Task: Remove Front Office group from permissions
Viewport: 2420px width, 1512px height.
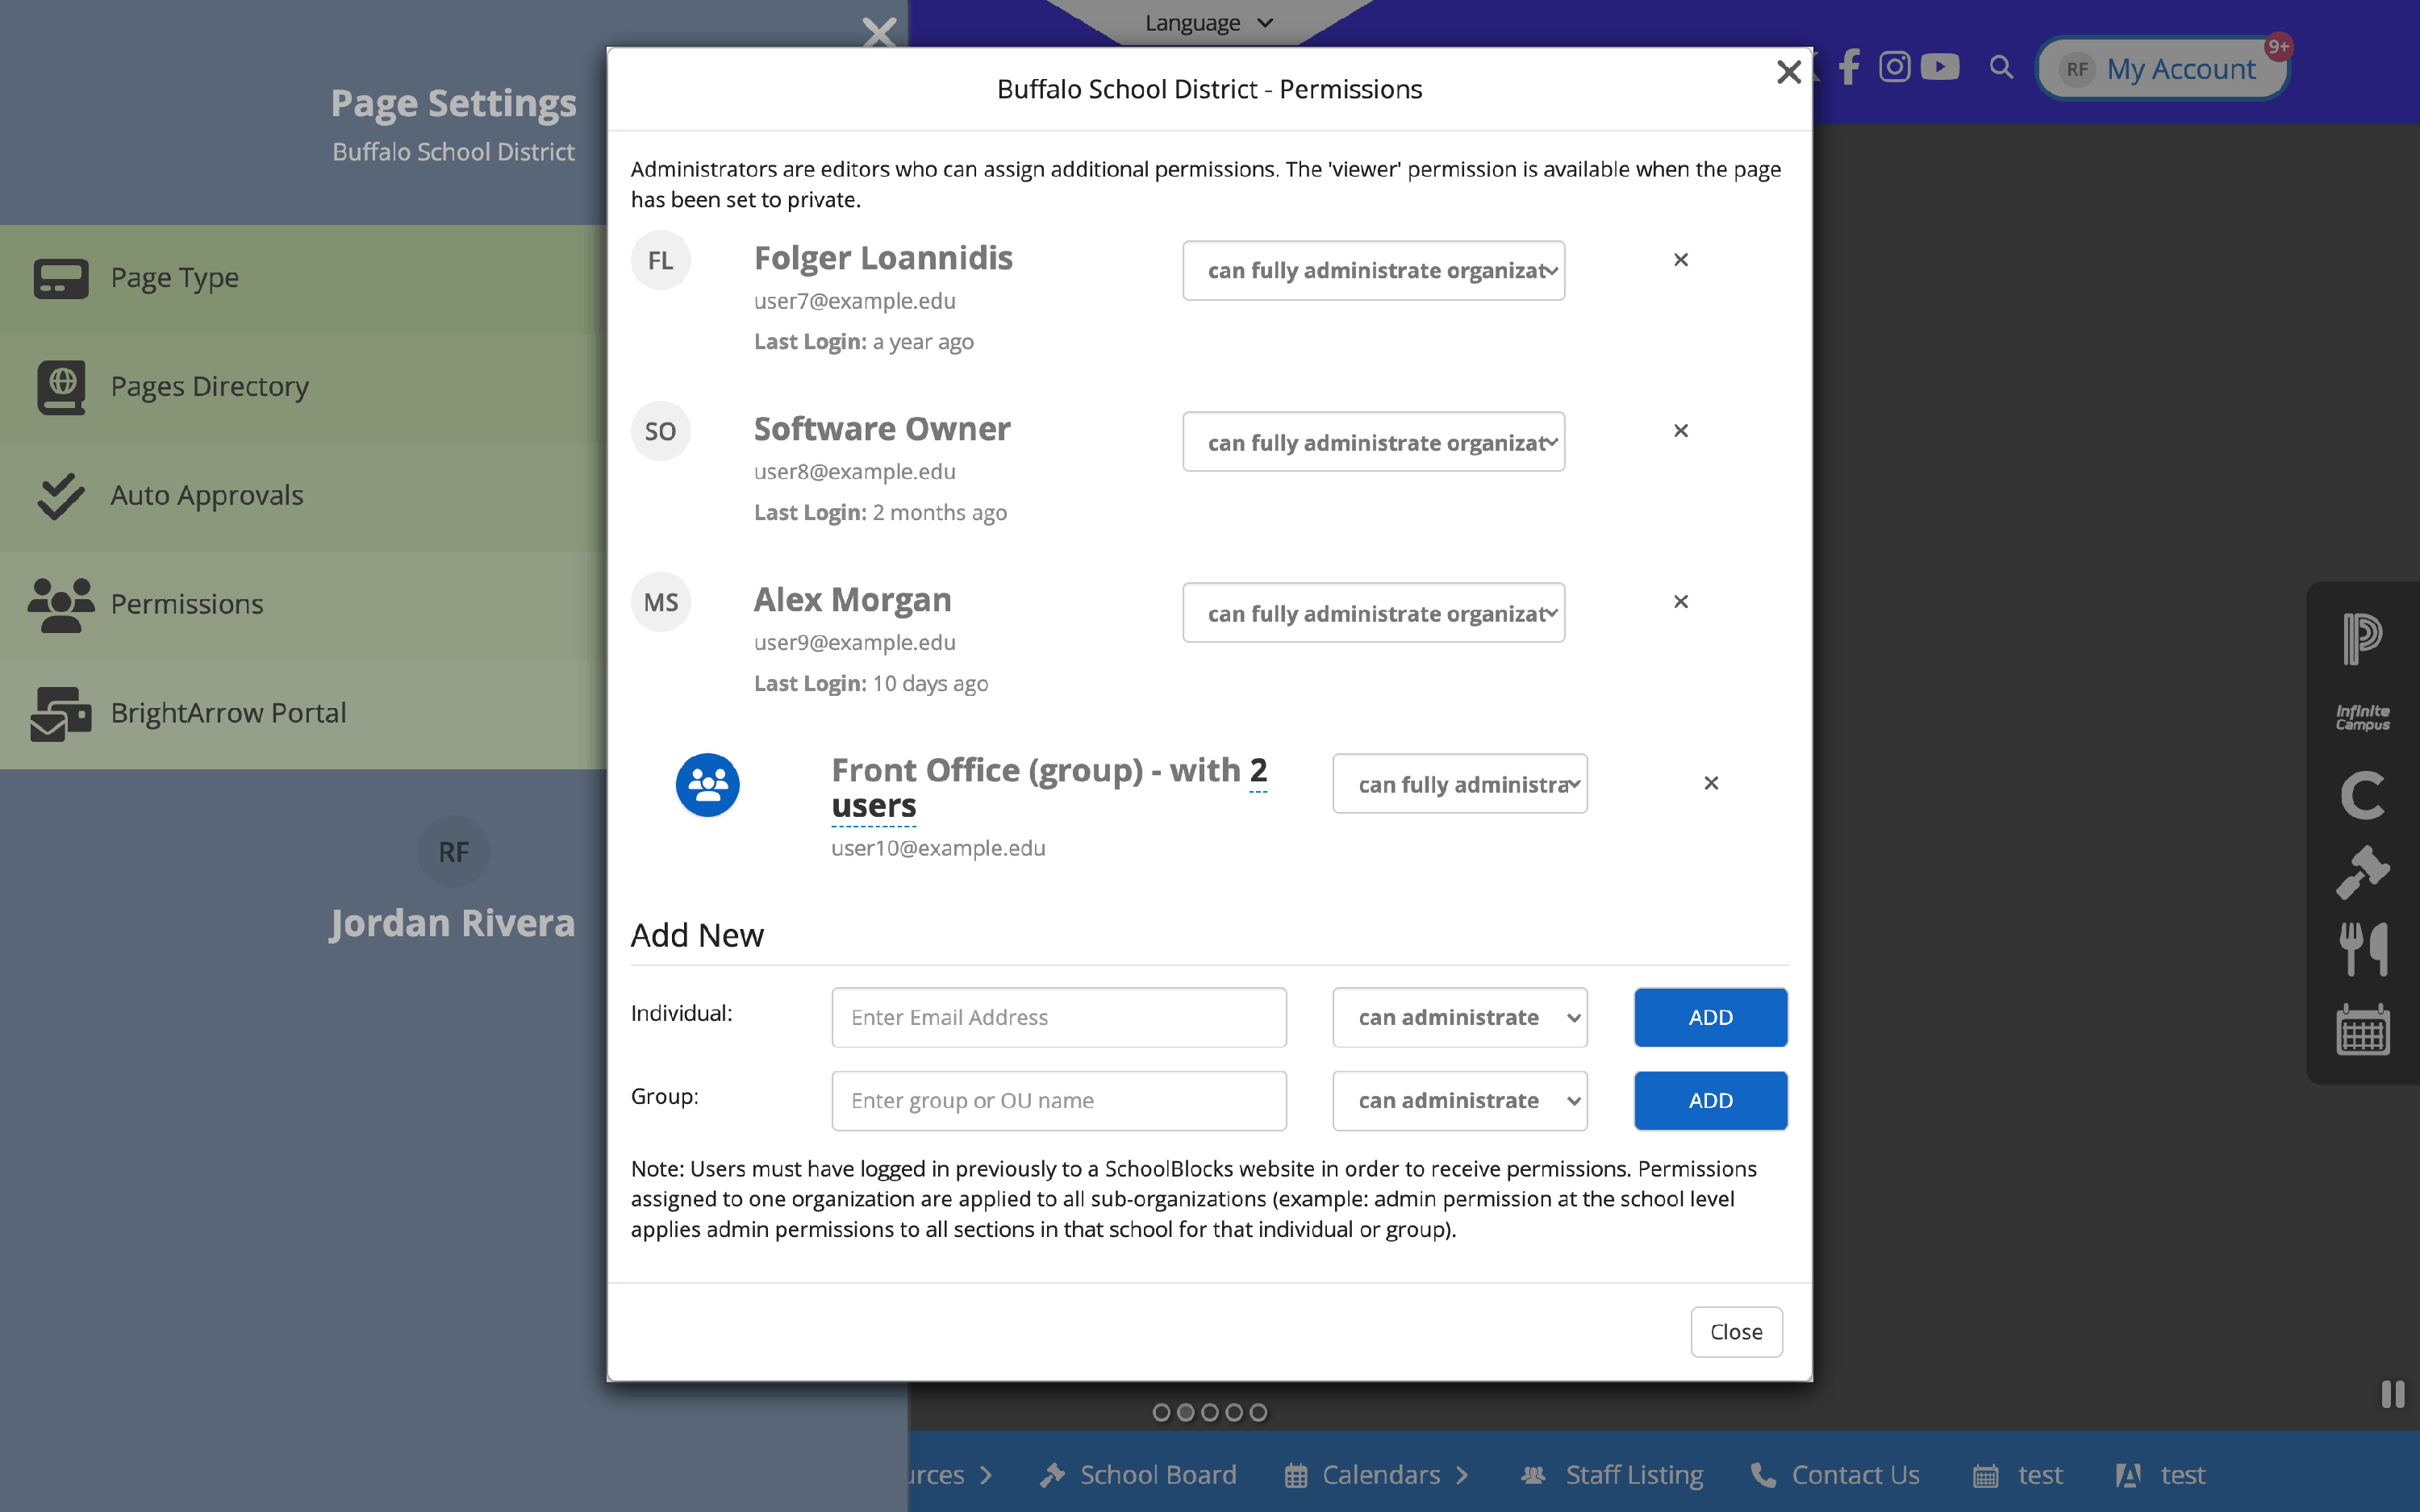Action: click(1711, 783)
